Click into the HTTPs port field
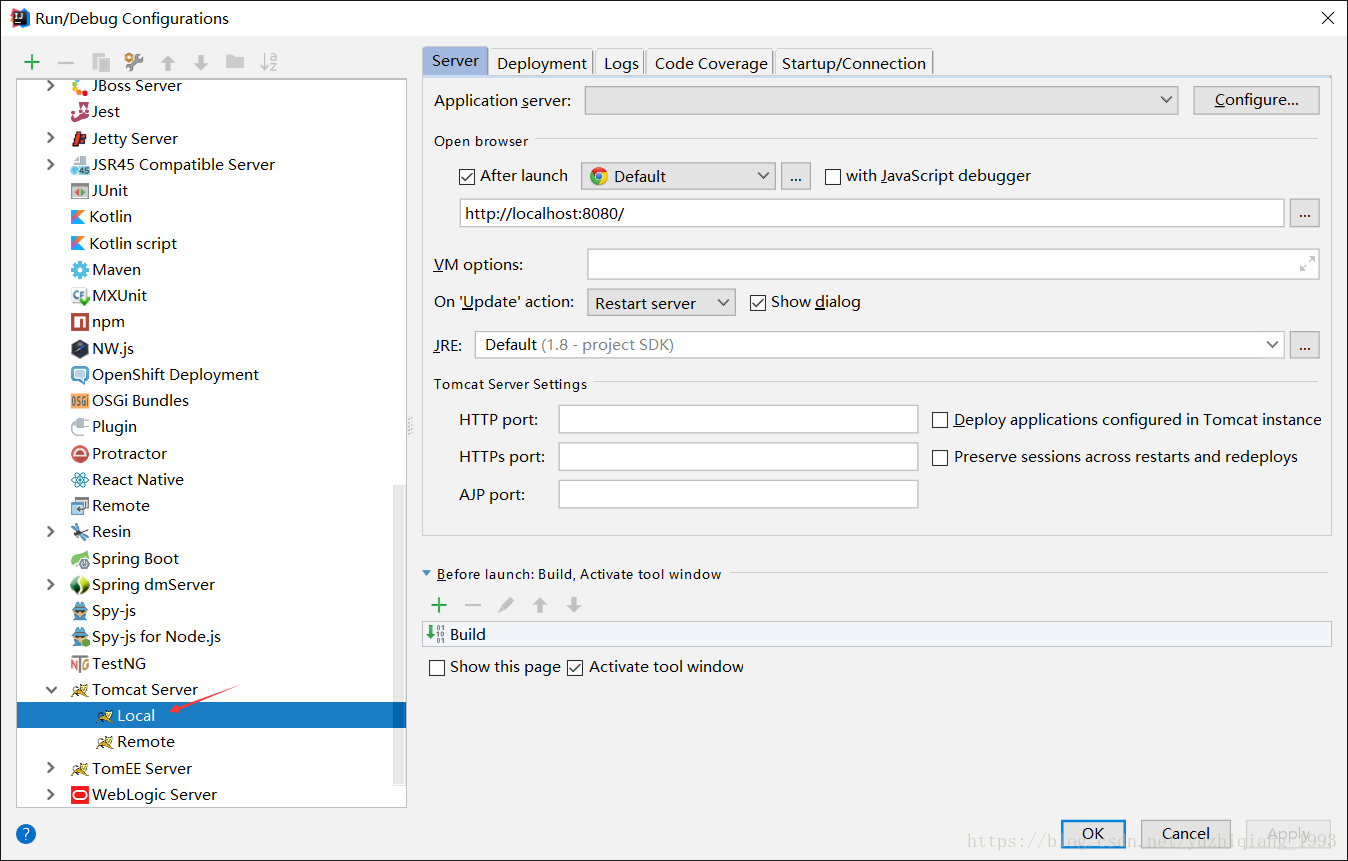Viewport: 1348px width, 861px height. pos(738,457)
